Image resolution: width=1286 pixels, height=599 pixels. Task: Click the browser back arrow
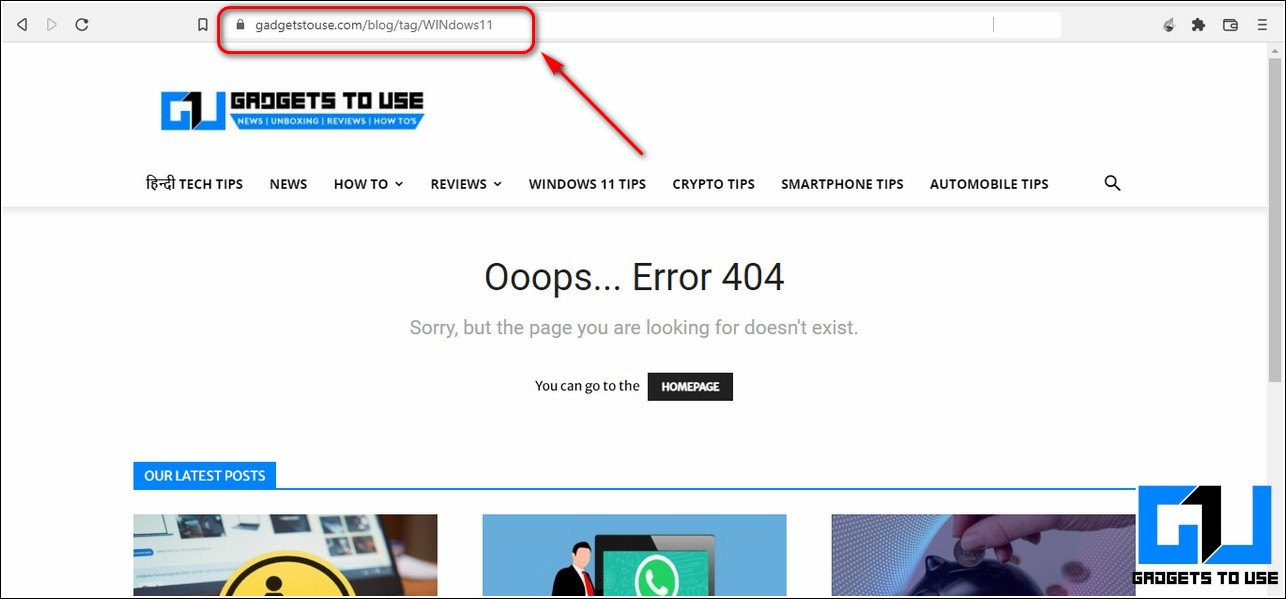click(x=22, y=25)
